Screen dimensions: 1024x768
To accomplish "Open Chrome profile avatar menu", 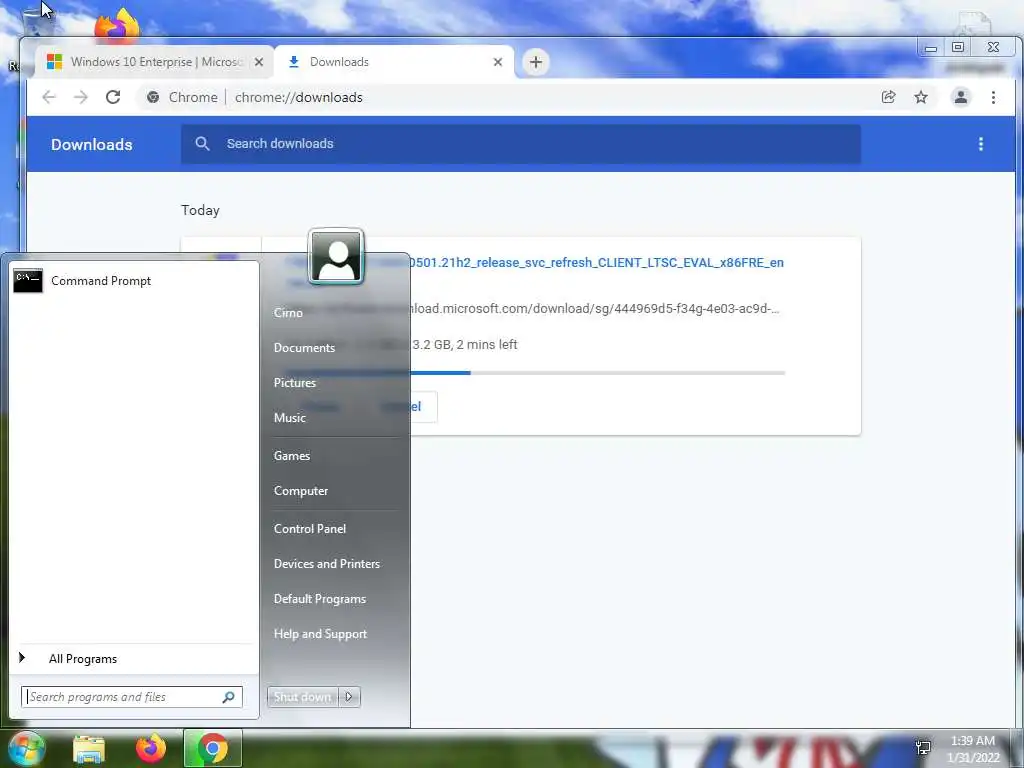I will click(x=961, y=97).
